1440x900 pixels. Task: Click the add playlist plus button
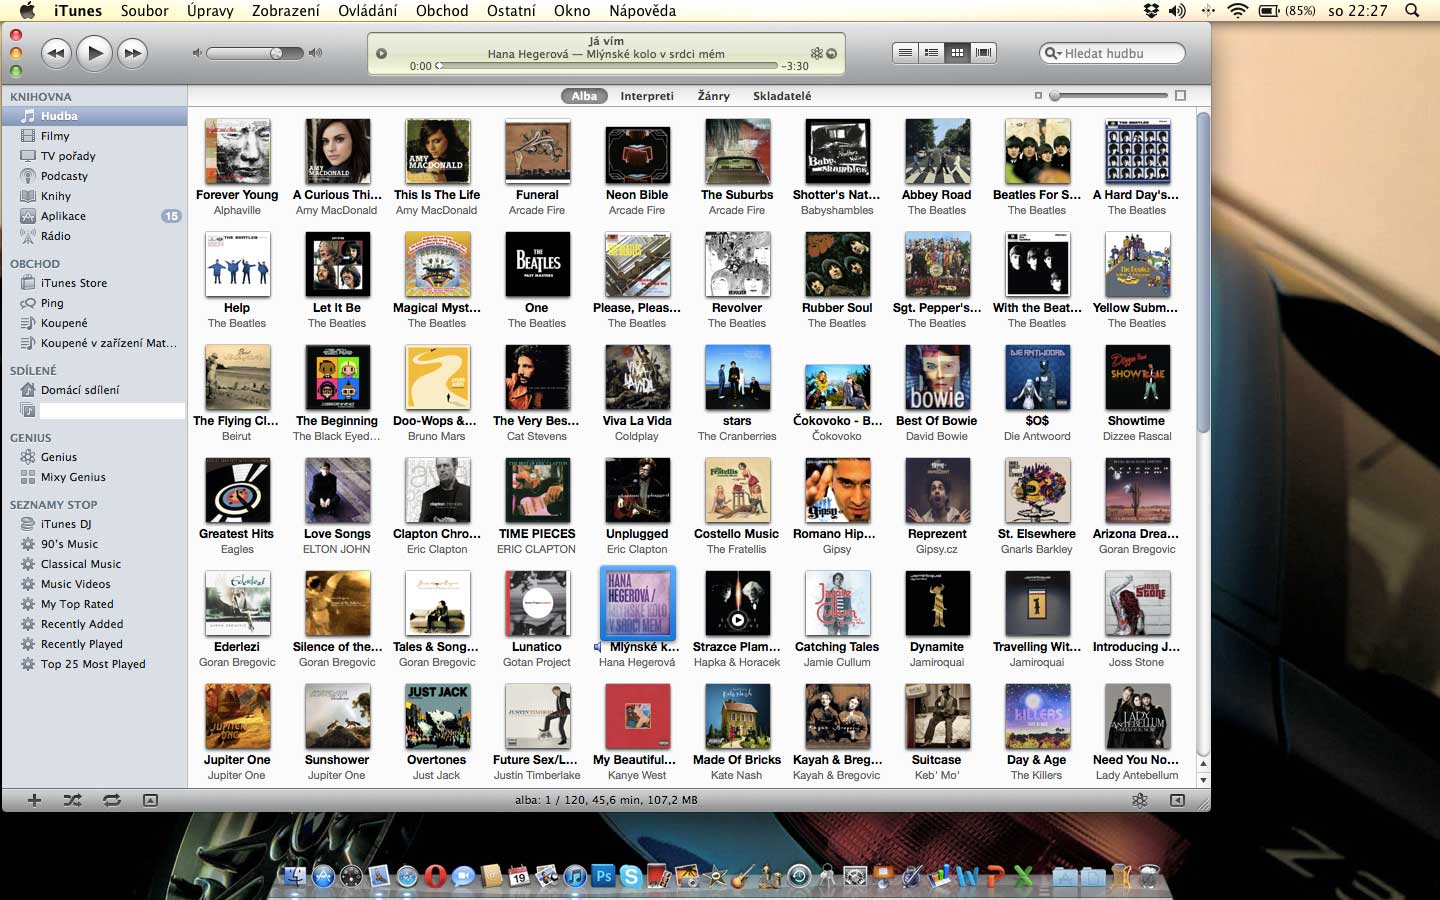tap(34, 800)
